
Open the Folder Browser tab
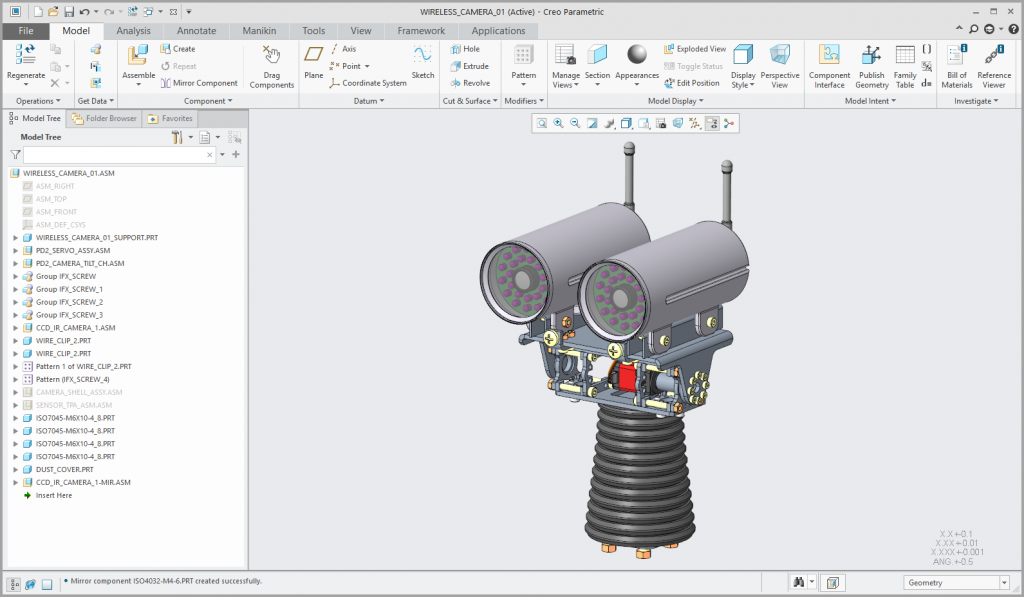point(104,118)
